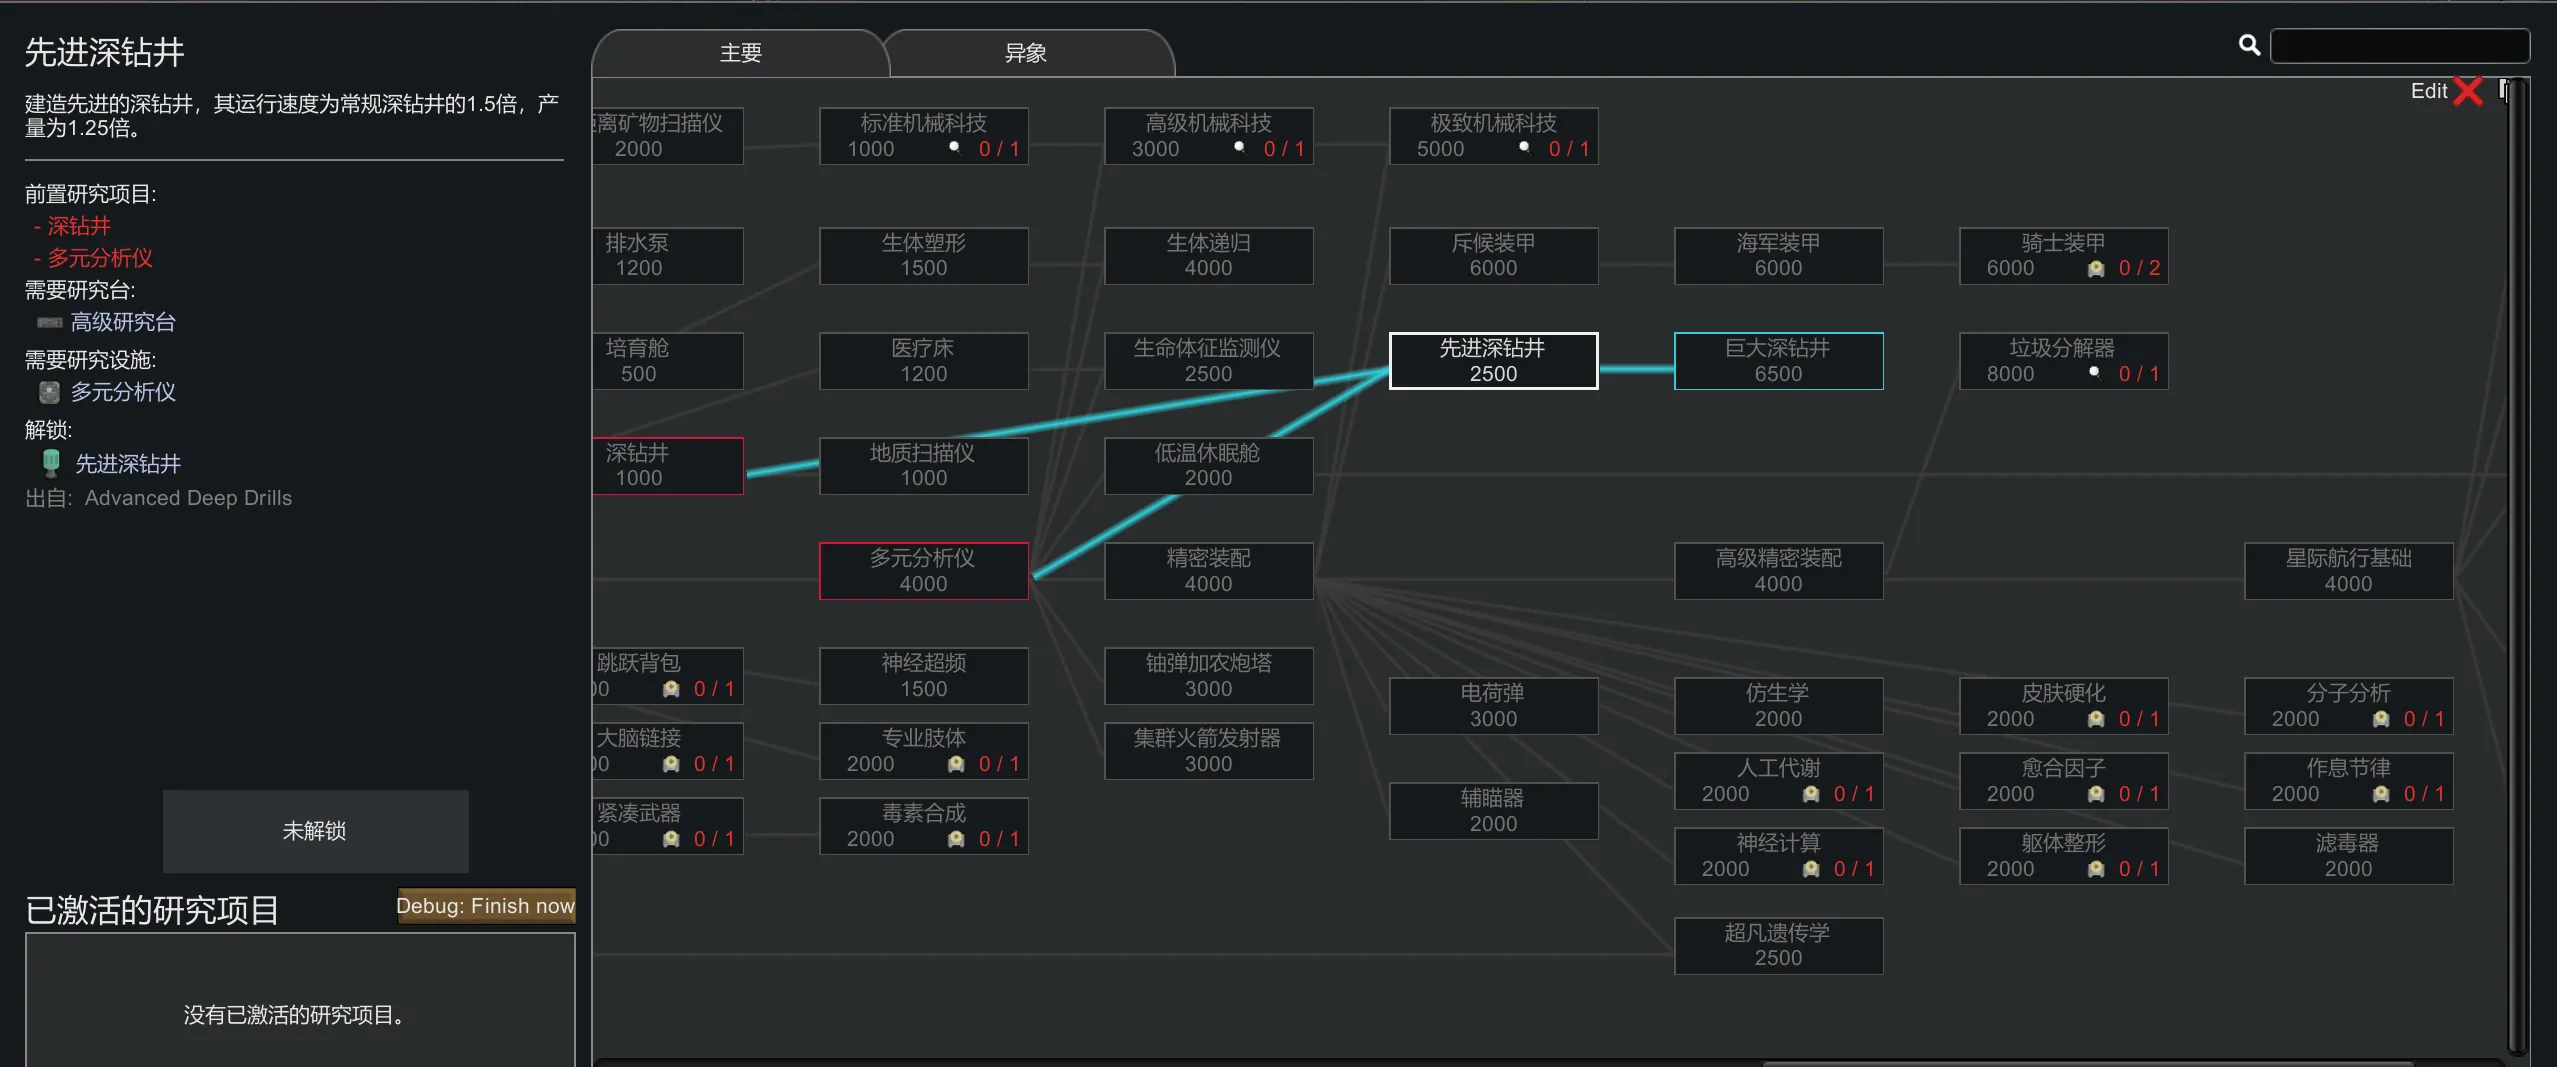This screenshot has height=1067, width=2557.
Task: Focus the research search input field
Action: 2399,46
